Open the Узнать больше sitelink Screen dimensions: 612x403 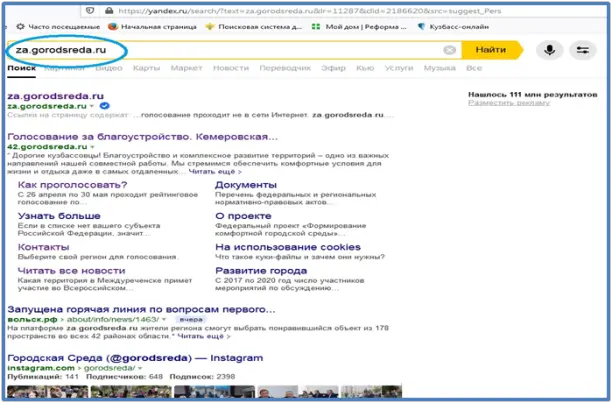tap(59, 216)
